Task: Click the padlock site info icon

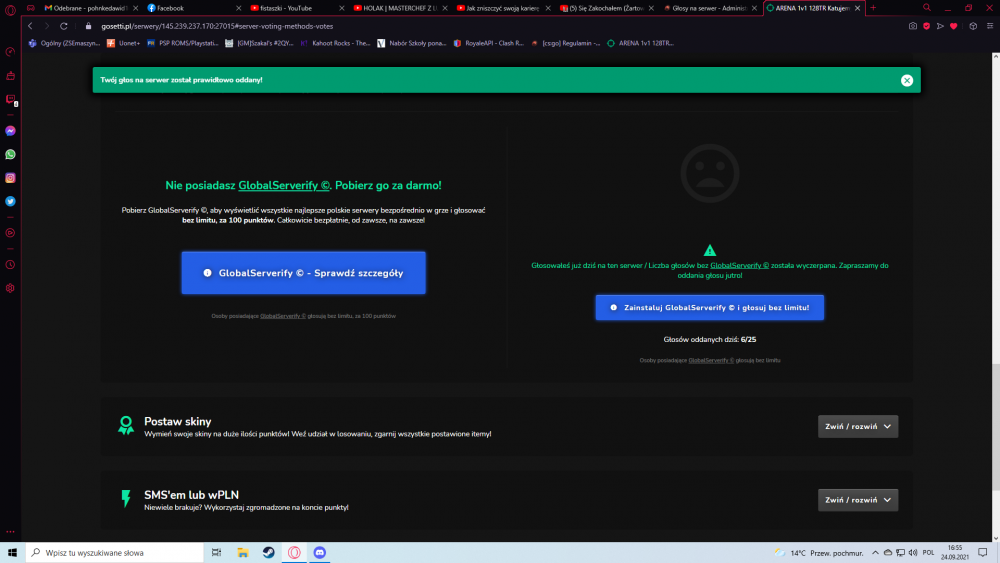Action: pos(89,26)
